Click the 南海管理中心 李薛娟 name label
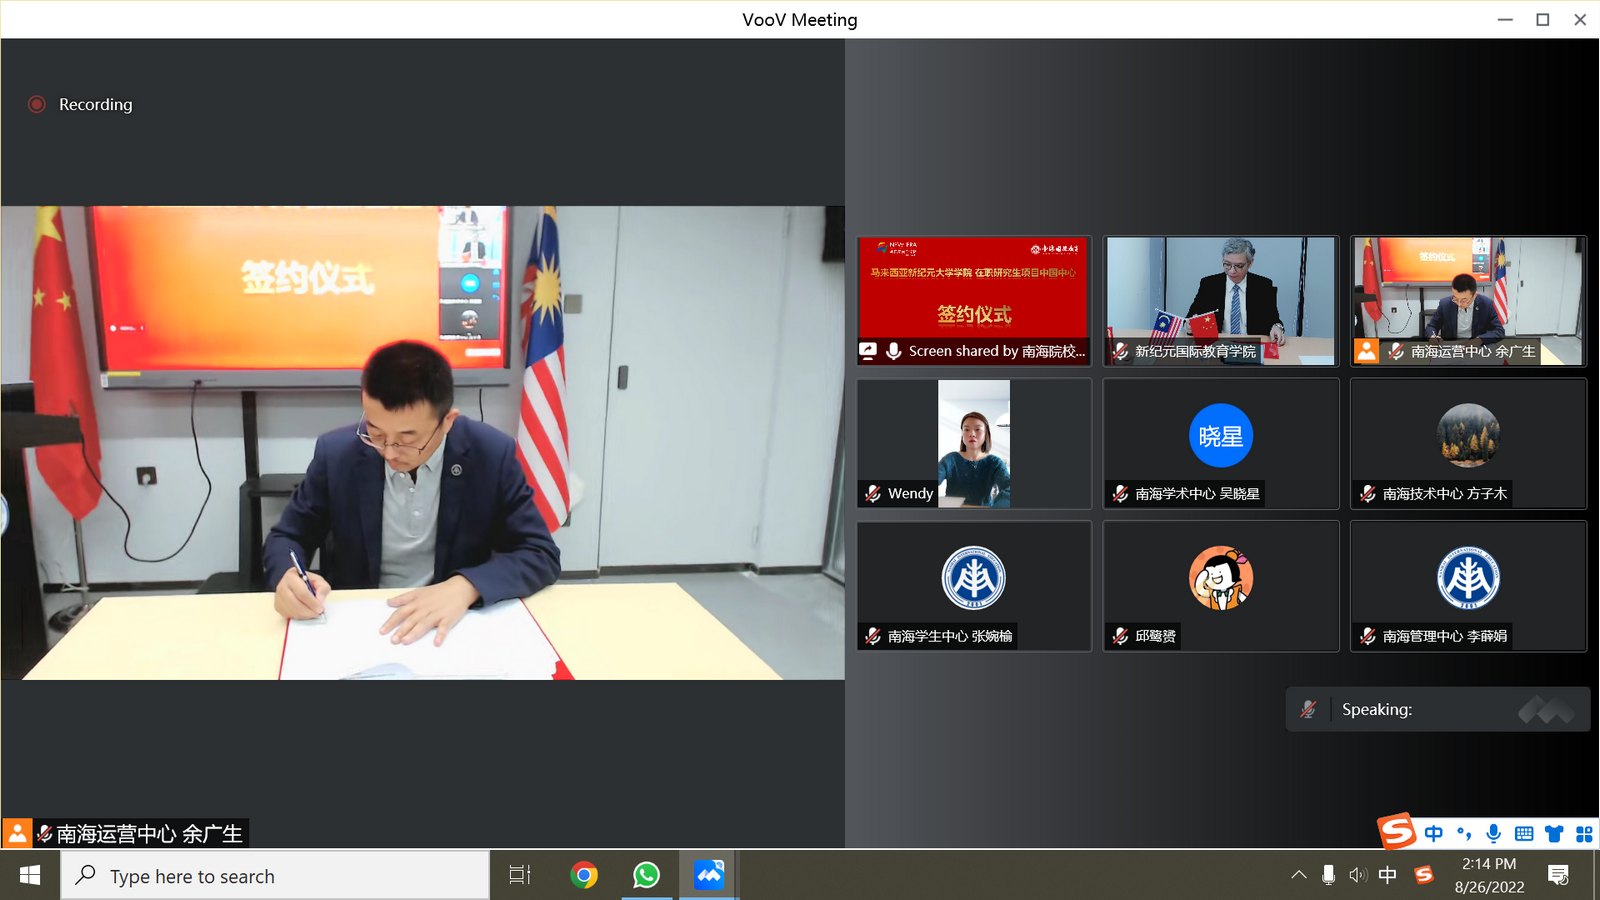The width and height of the screenshot is (1600, 900). [x=1445, y=636]
